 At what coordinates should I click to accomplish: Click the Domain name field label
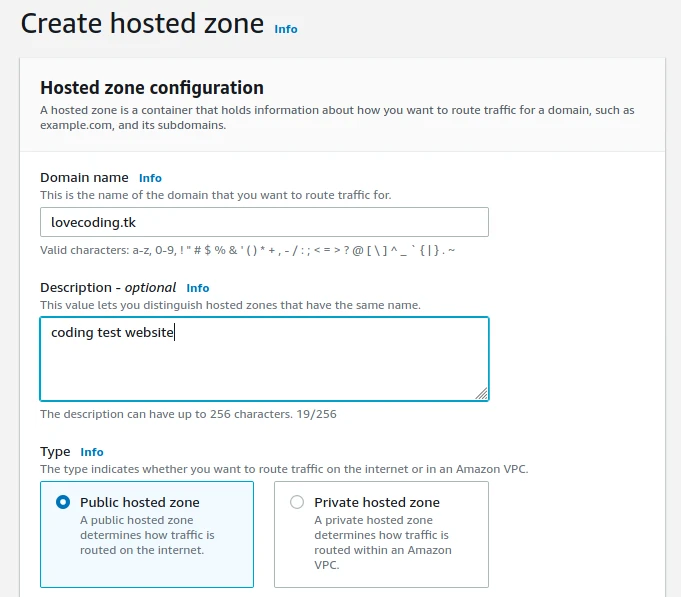(83, 178)
